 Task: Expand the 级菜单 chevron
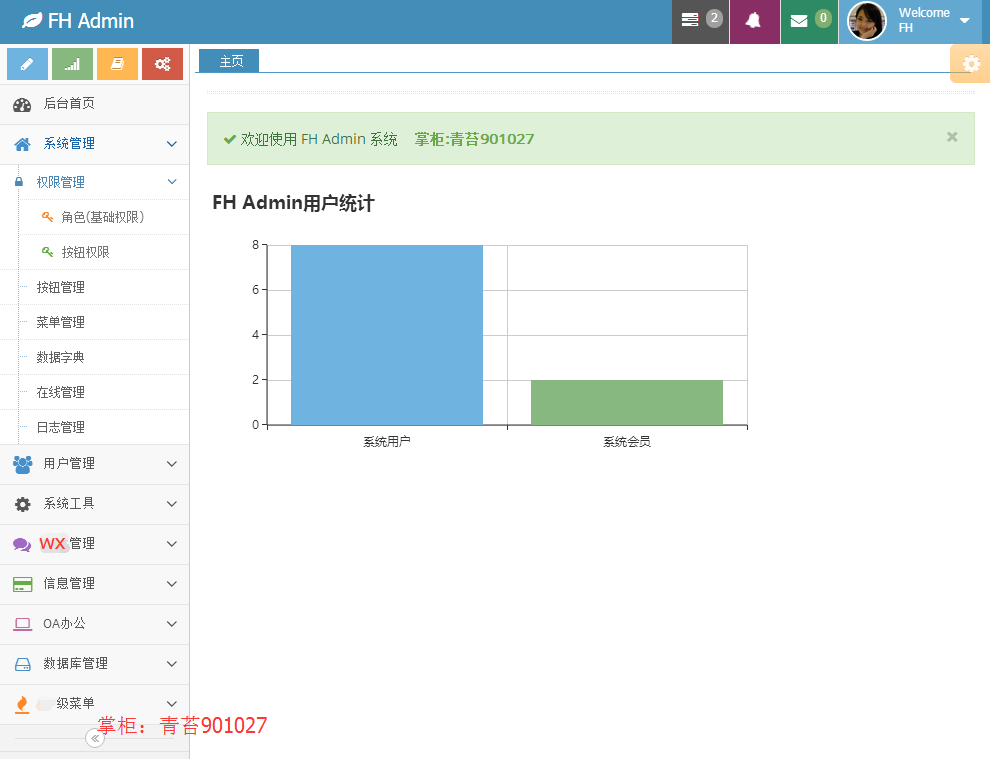(x=172, y=703)
